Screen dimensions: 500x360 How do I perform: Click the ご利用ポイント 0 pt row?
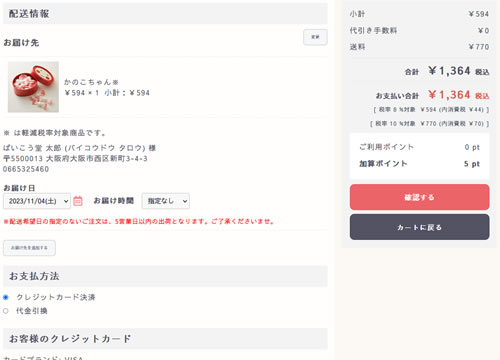click(419, 147)
